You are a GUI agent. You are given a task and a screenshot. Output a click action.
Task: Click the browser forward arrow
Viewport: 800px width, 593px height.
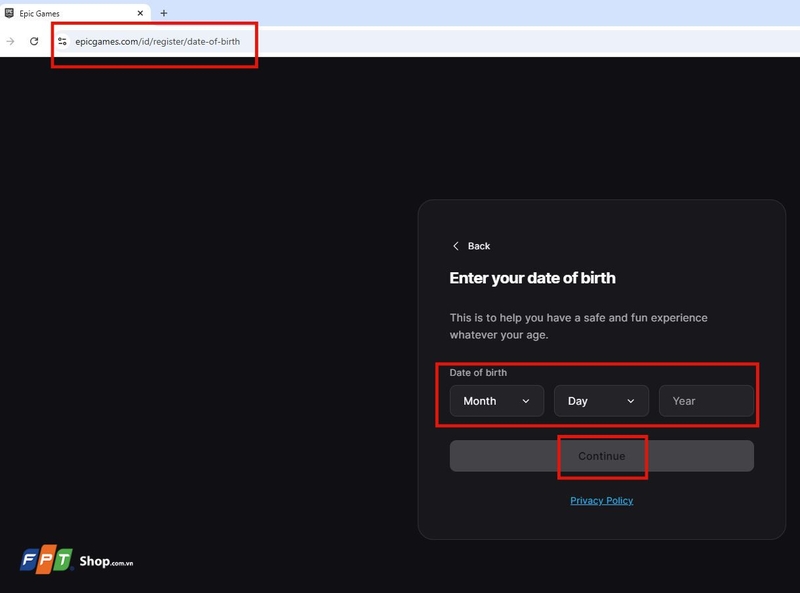(10, 41)
